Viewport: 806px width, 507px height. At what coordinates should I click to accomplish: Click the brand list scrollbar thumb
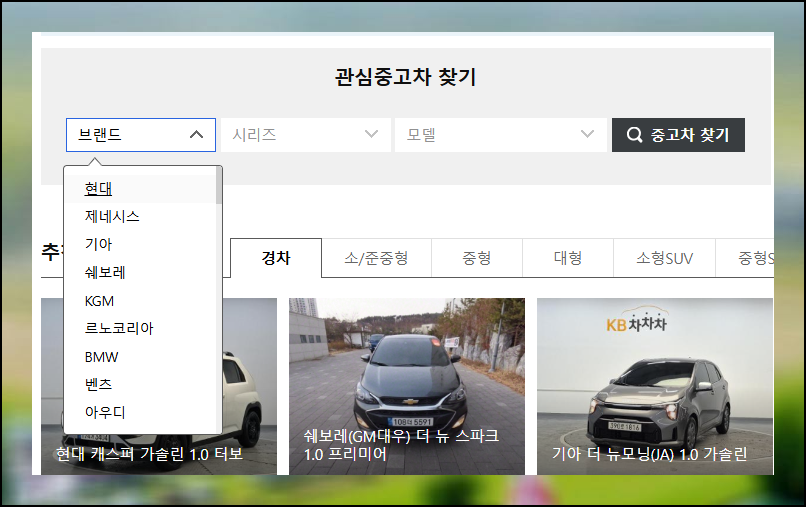219,186
